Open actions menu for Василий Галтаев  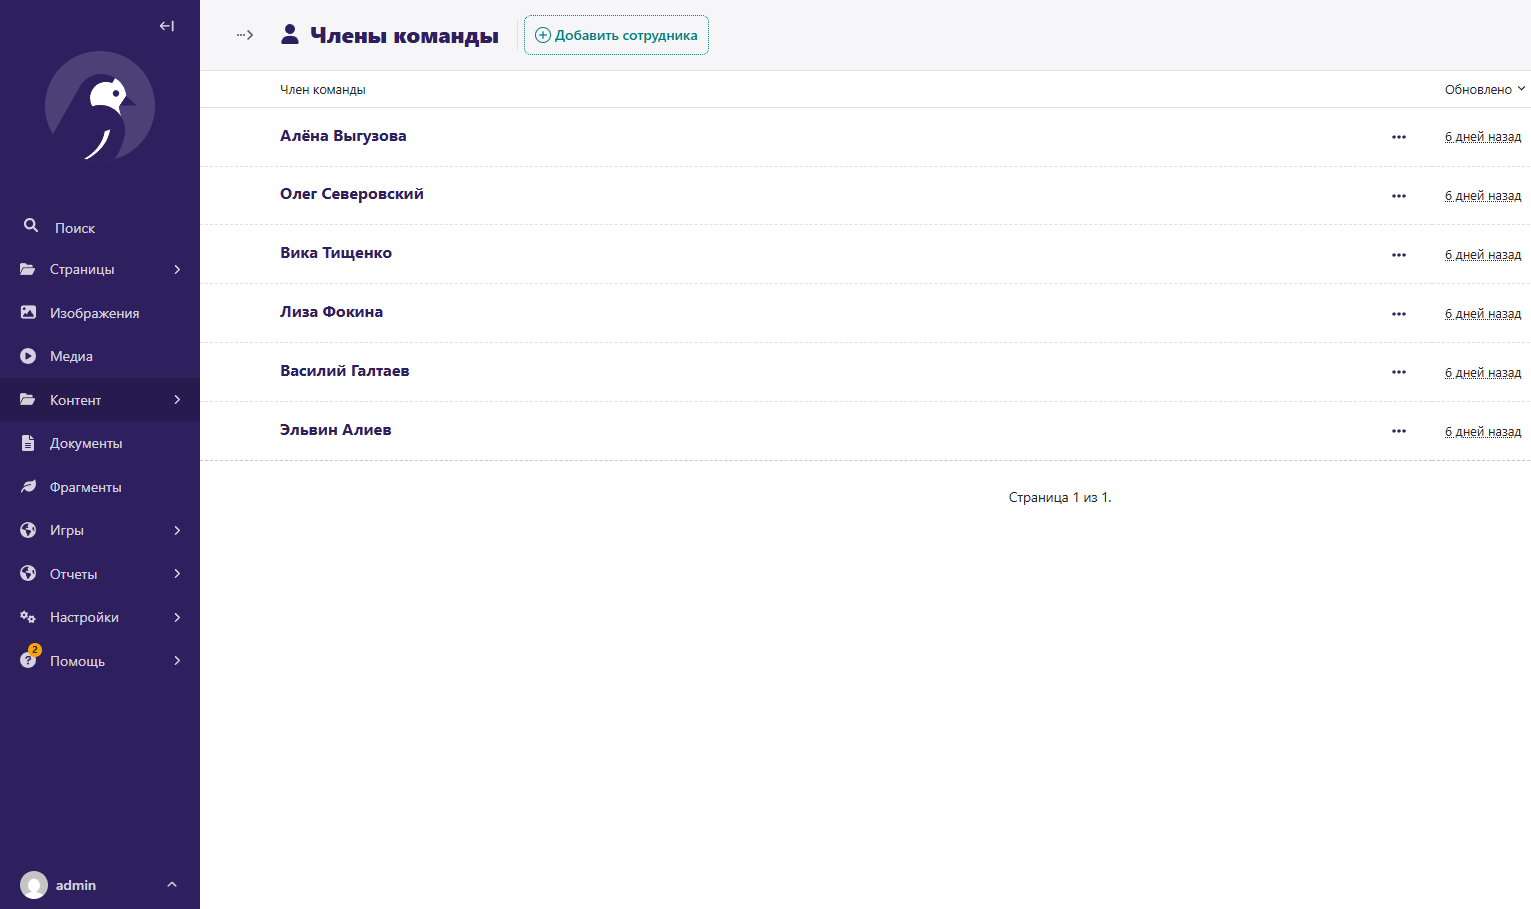pos(1399,372)
